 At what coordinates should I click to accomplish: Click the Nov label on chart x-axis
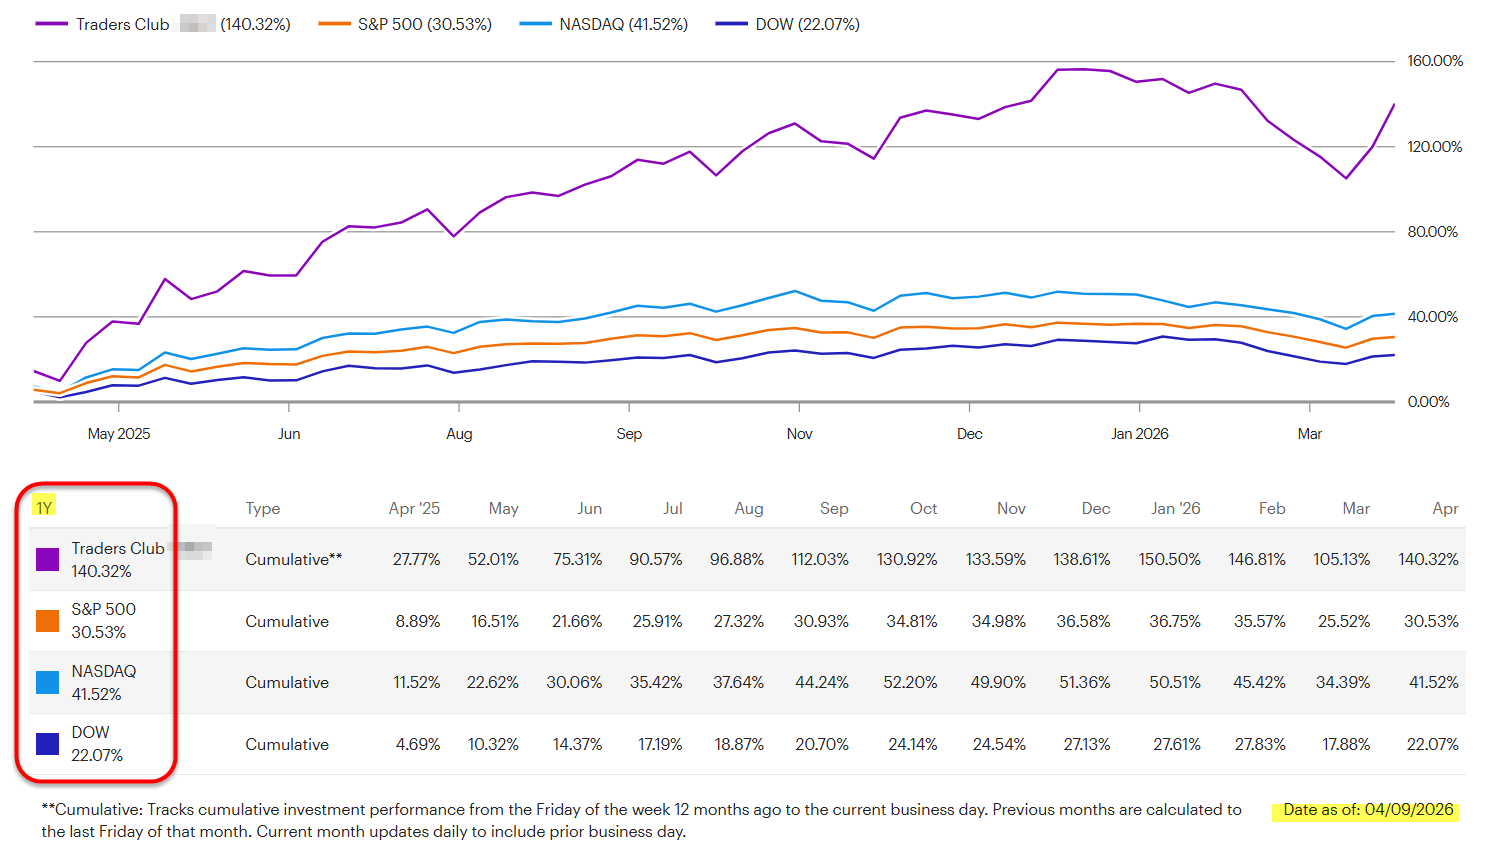(x=799, y=434)
